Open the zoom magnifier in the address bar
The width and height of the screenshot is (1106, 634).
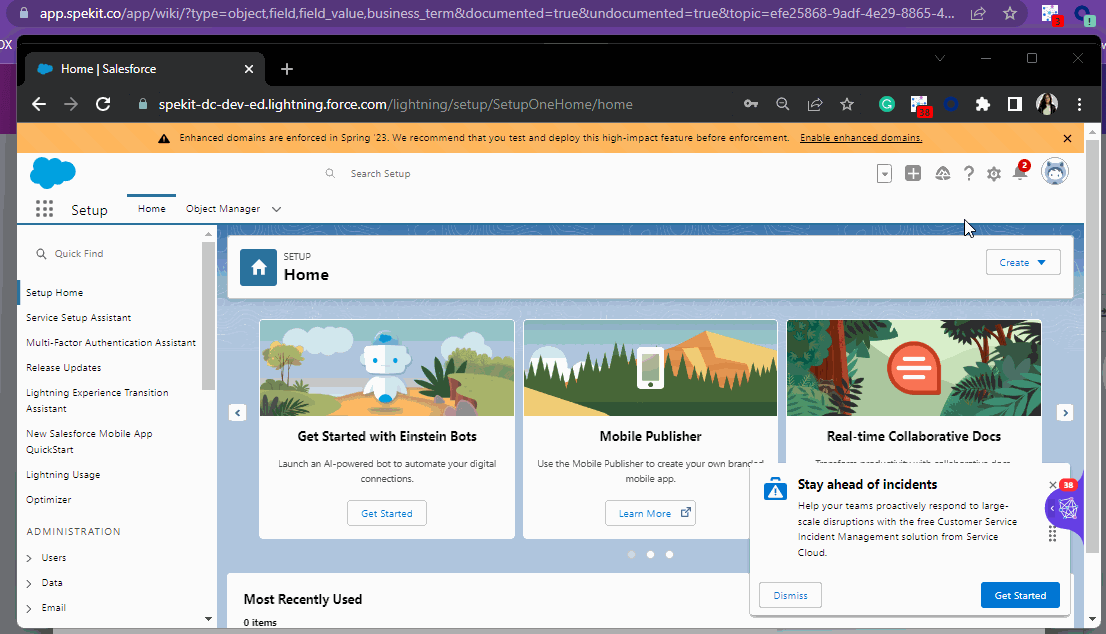782,104
